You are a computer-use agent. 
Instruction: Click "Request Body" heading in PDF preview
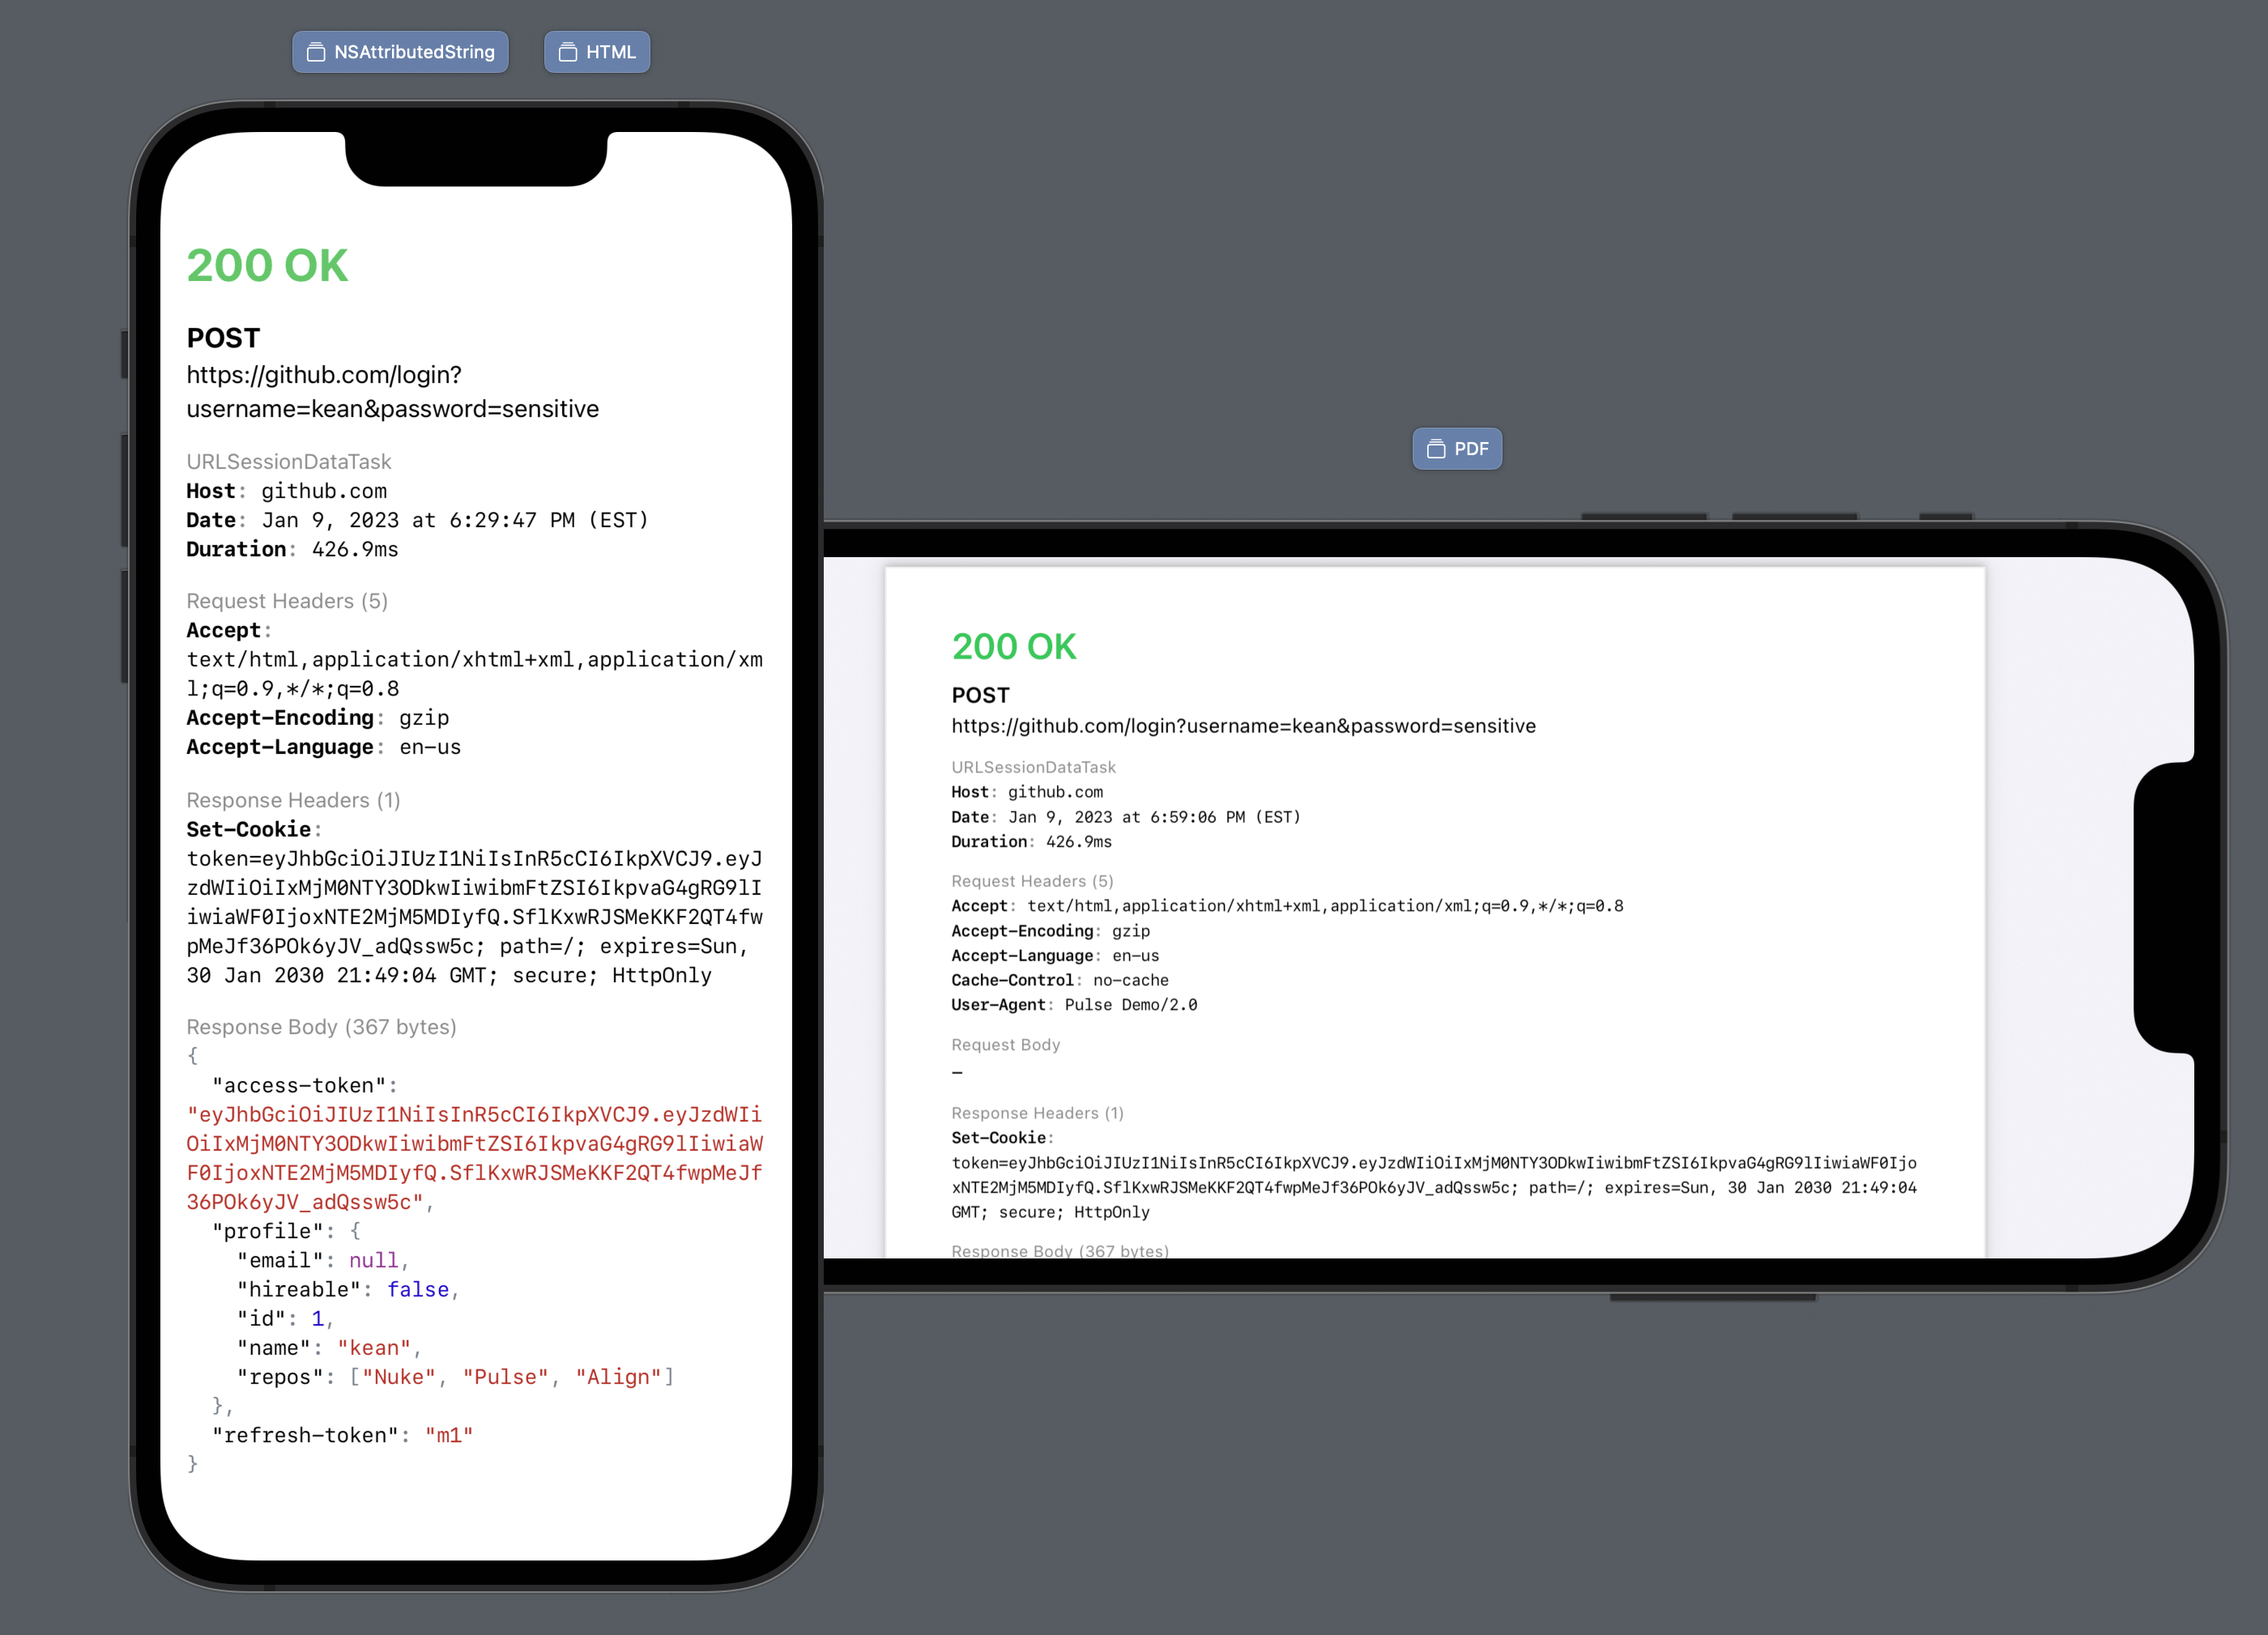point(1006,1045)
